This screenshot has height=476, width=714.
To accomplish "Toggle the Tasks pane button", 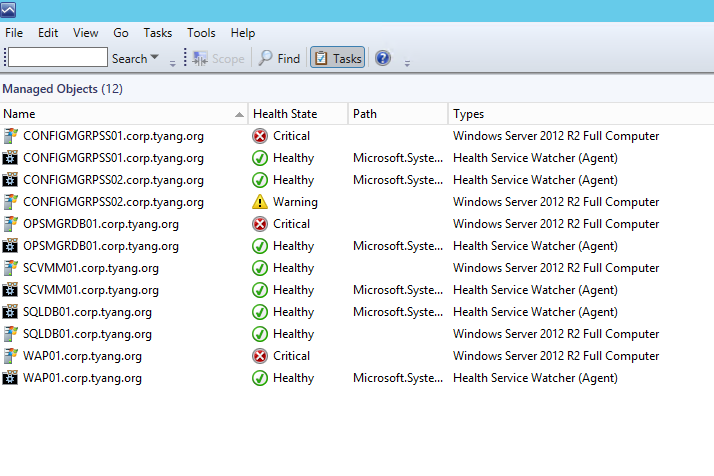I will 337,58.
